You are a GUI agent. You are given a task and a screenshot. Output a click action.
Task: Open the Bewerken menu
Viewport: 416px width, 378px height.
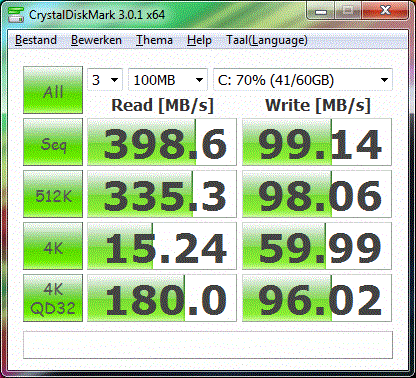(x=96, y=40)
